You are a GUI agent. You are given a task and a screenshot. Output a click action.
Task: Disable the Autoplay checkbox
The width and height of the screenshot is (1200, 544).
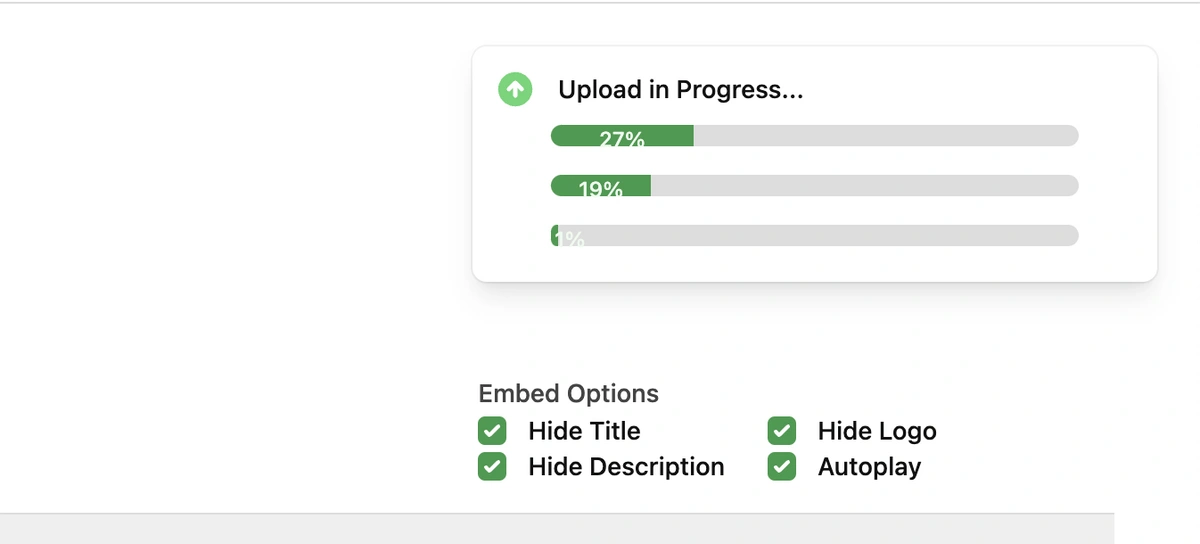(782, 467)
